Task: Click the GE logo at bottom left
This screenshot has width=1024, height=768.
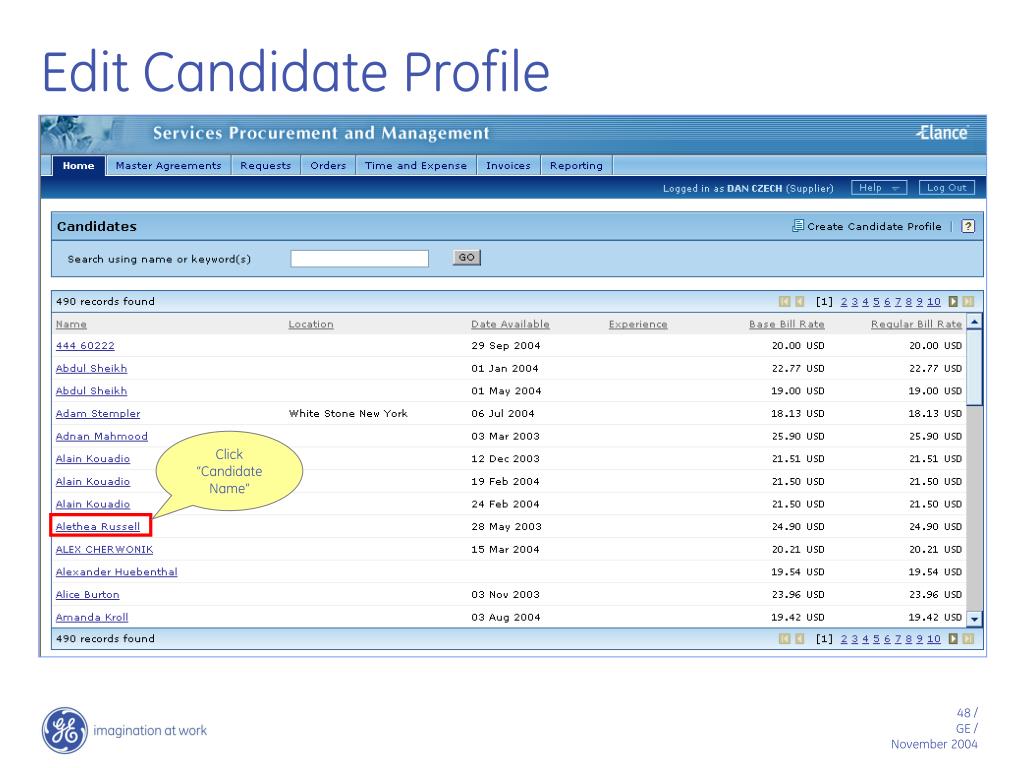Action: [x=66, y=730]
